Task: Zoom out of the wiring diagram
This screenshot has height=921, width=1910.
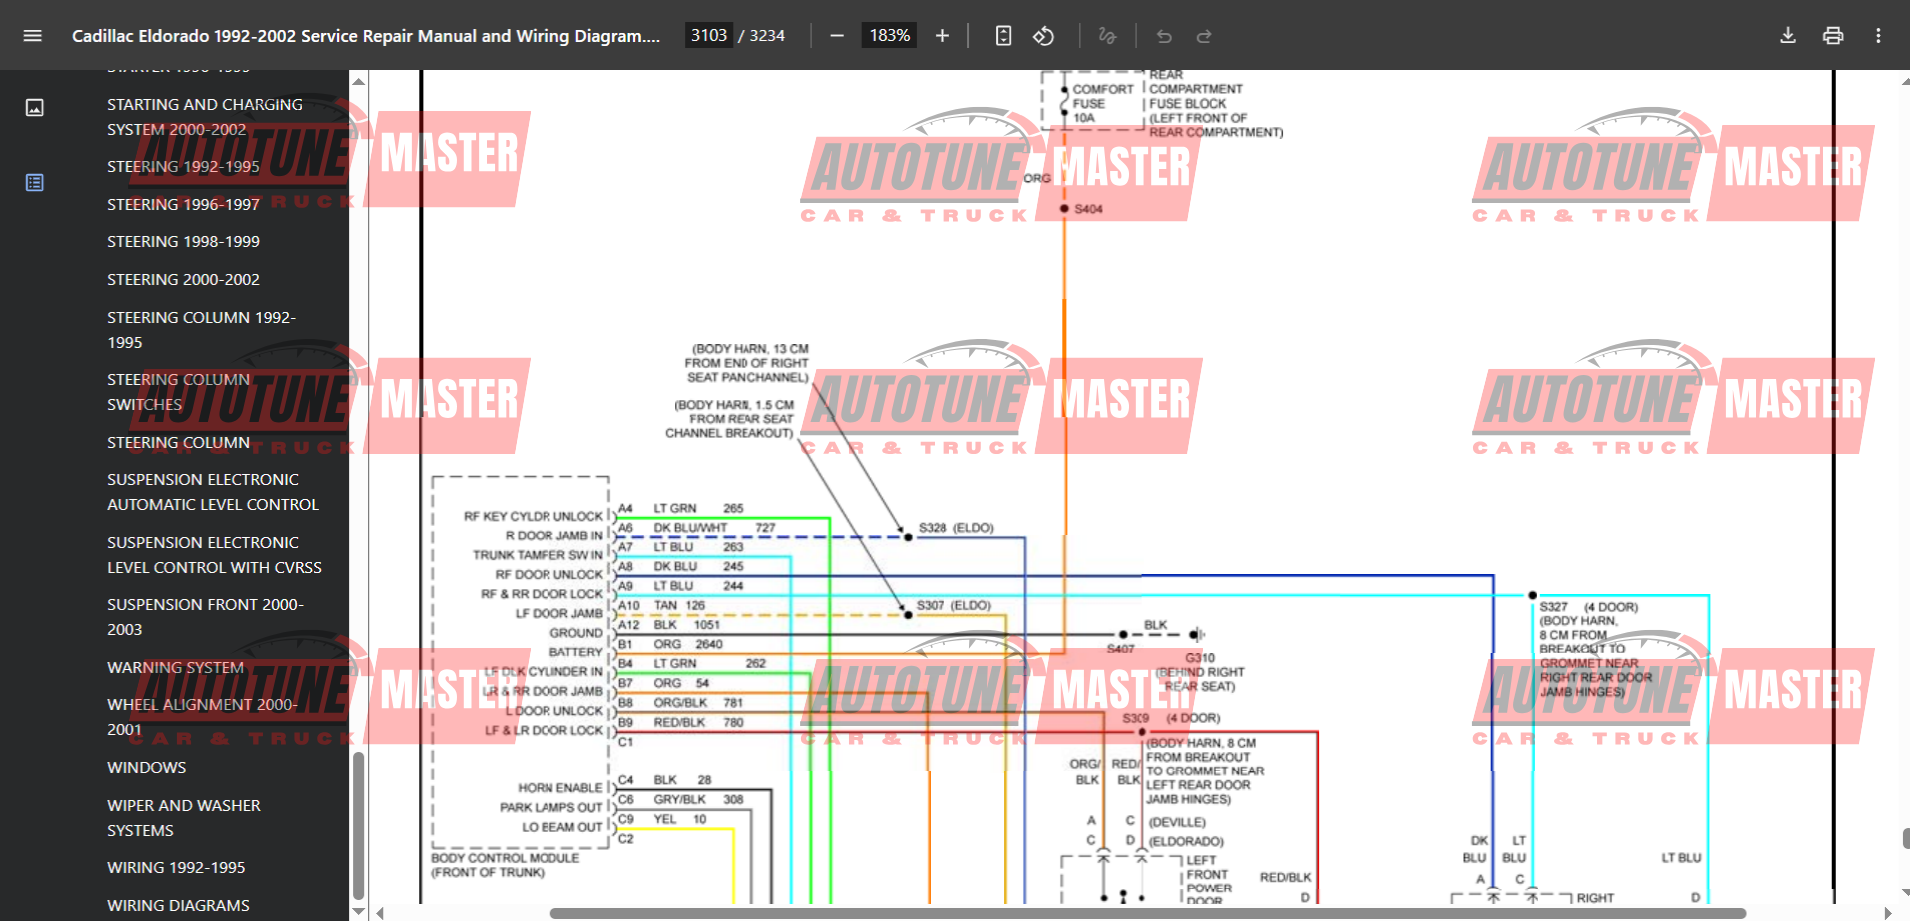Action: [x=836, y=35]
